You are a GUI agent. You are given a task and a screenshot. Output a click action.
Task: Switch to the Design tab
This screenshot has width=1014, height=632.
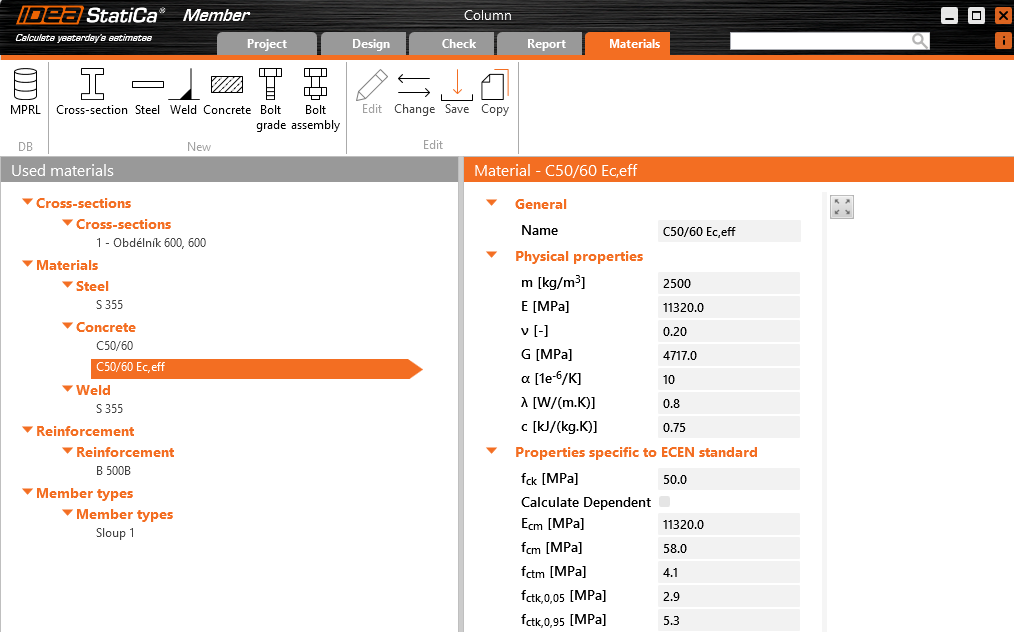point(370,44)
